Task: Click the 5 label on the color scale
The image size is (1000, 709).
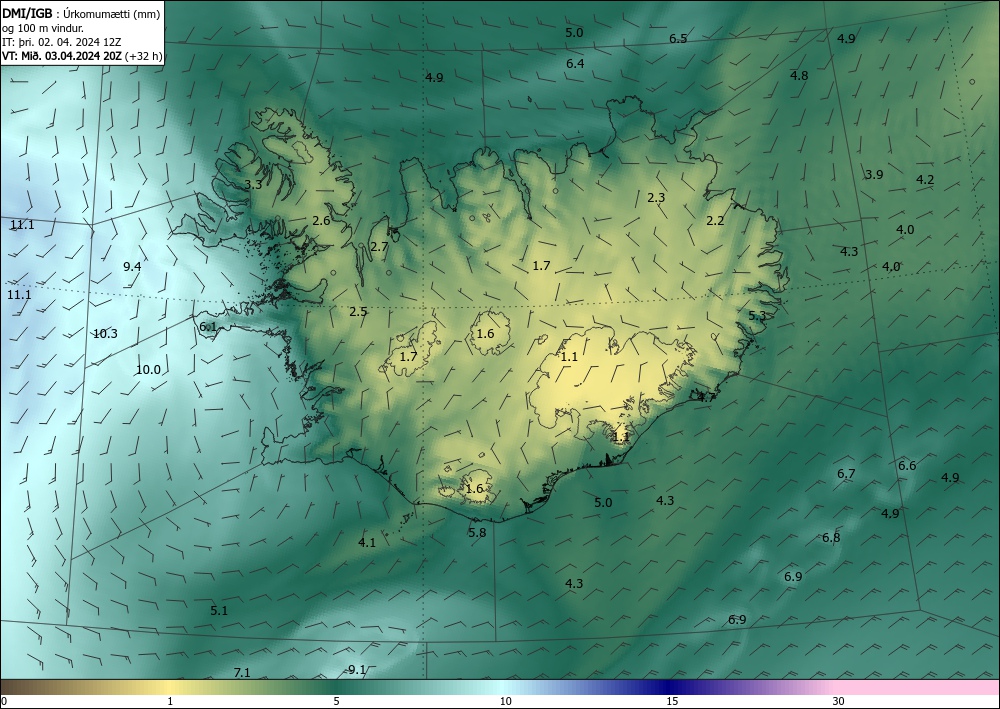Action: [336, 701]
